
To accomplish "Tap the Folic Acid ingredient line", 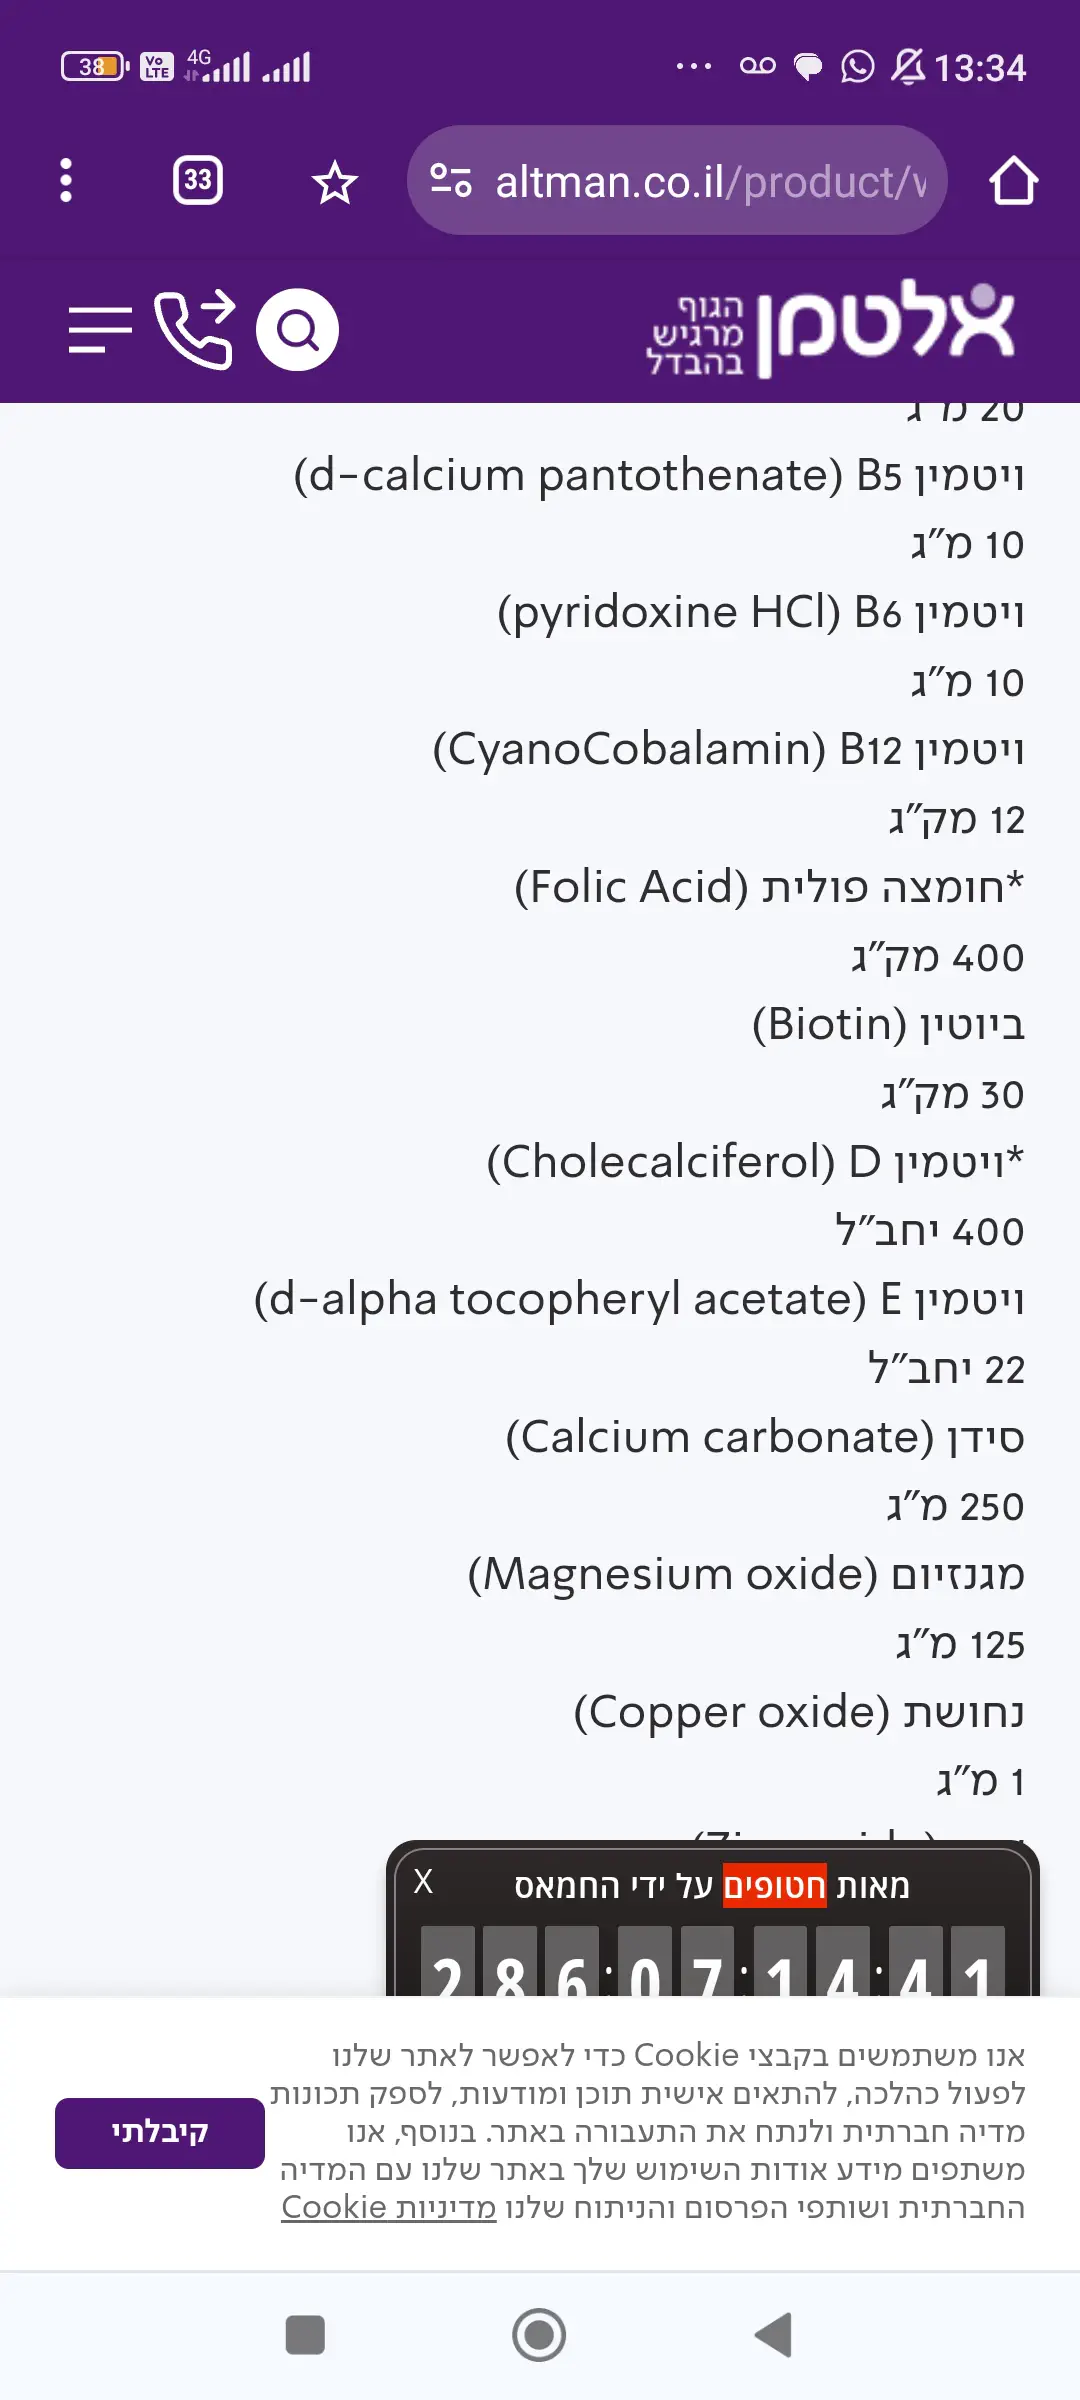I will pos(768,888).
